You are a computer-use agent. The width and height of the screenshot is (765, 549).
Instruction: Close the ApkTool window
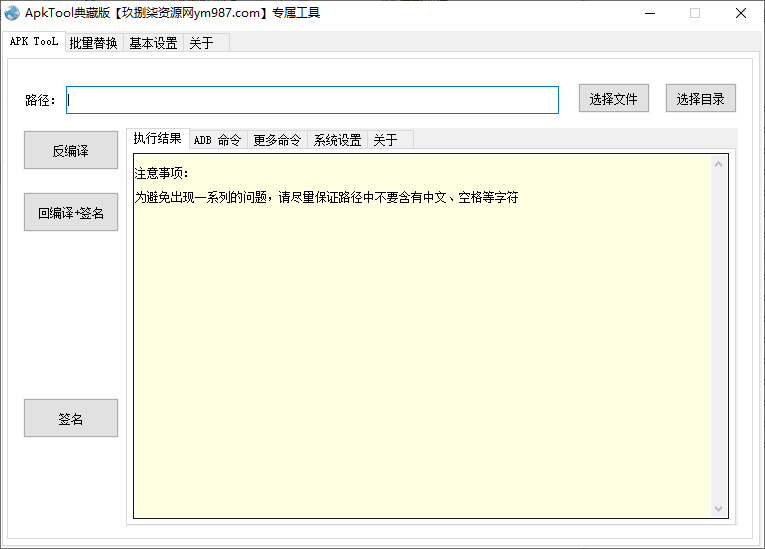click(741, 13)
